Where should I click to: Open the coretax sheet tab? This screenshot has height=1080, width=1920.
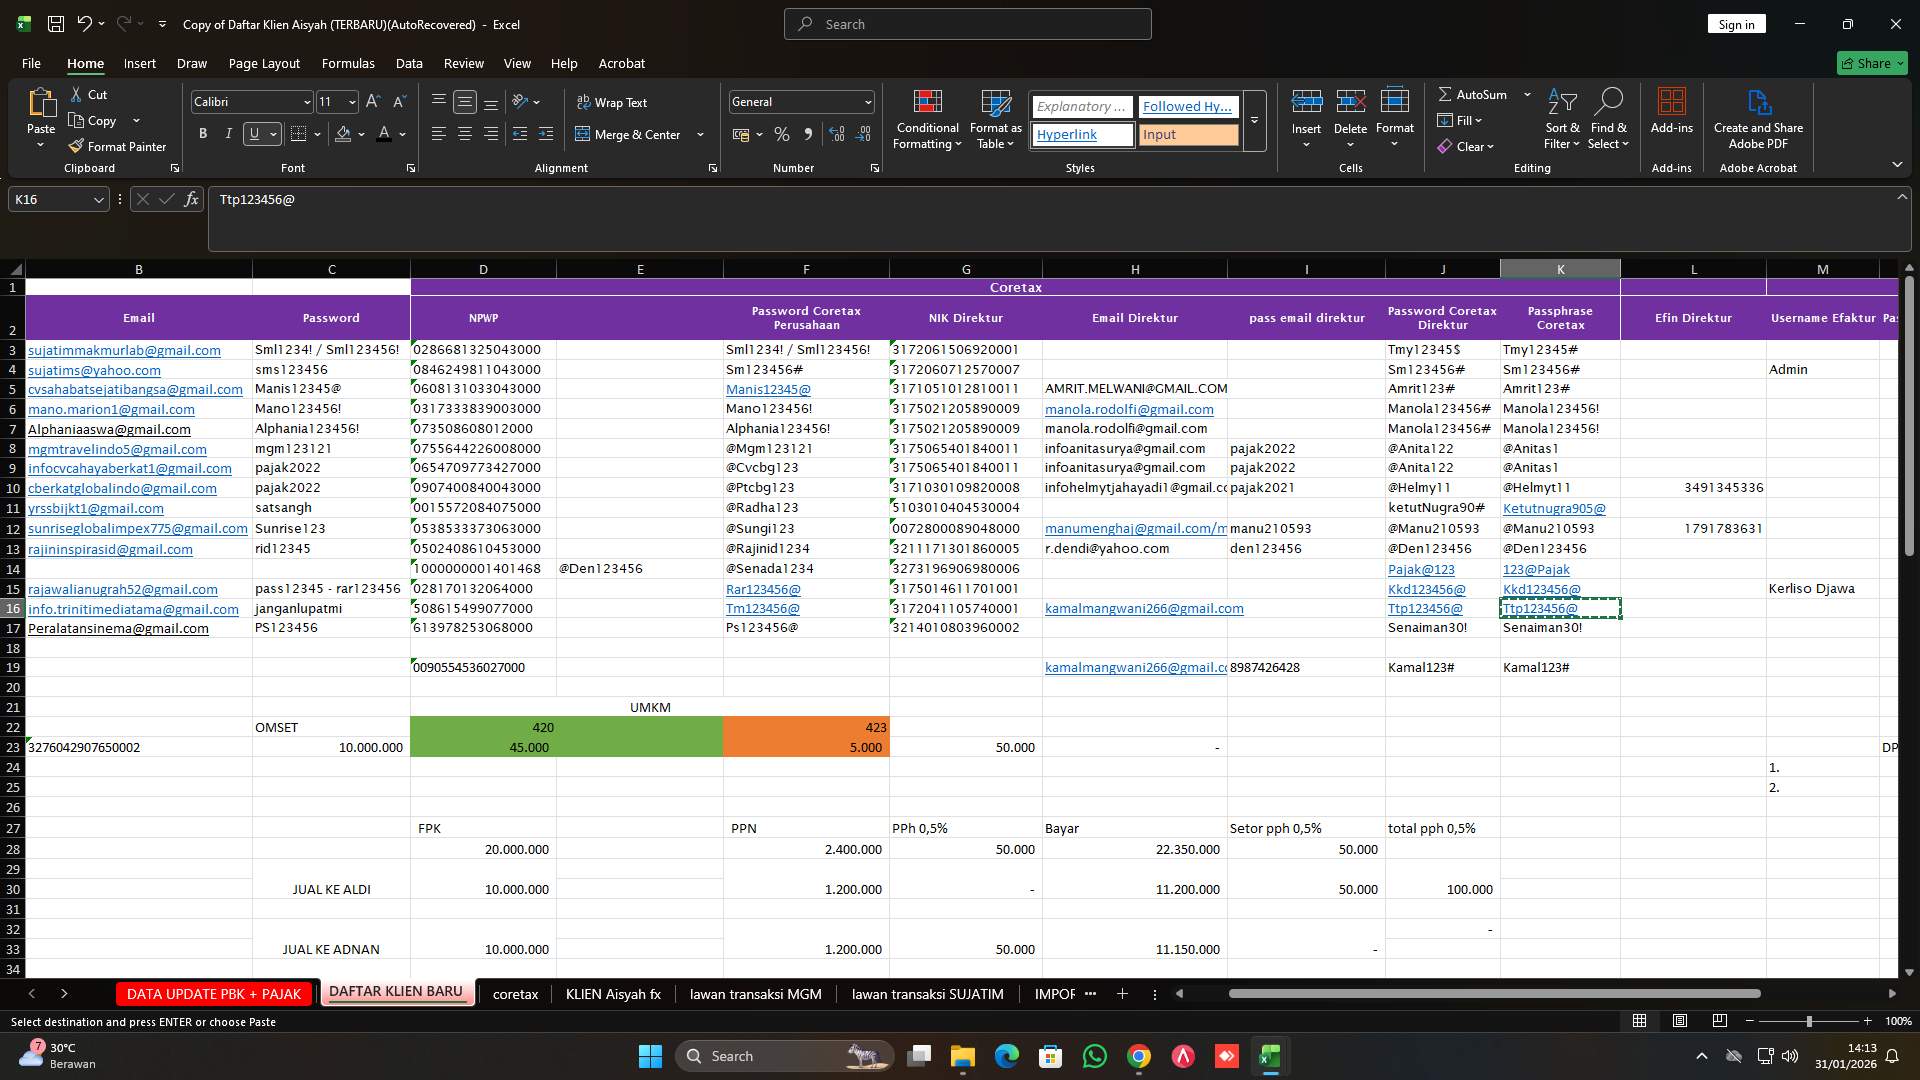[515, 993]
